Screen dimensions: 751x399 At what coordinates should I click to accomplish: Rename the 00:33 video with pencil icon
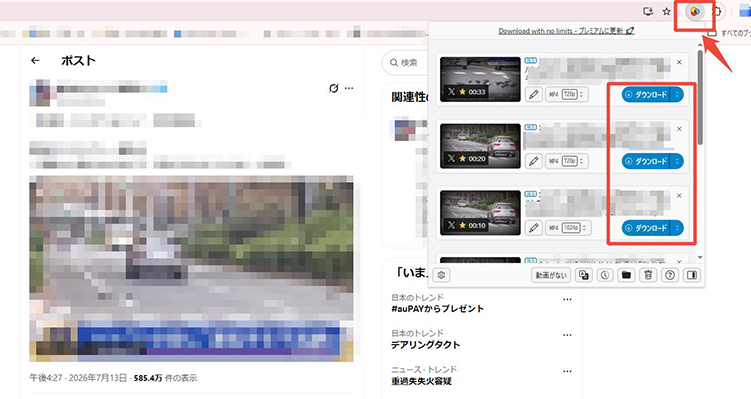tap(534, 95)
